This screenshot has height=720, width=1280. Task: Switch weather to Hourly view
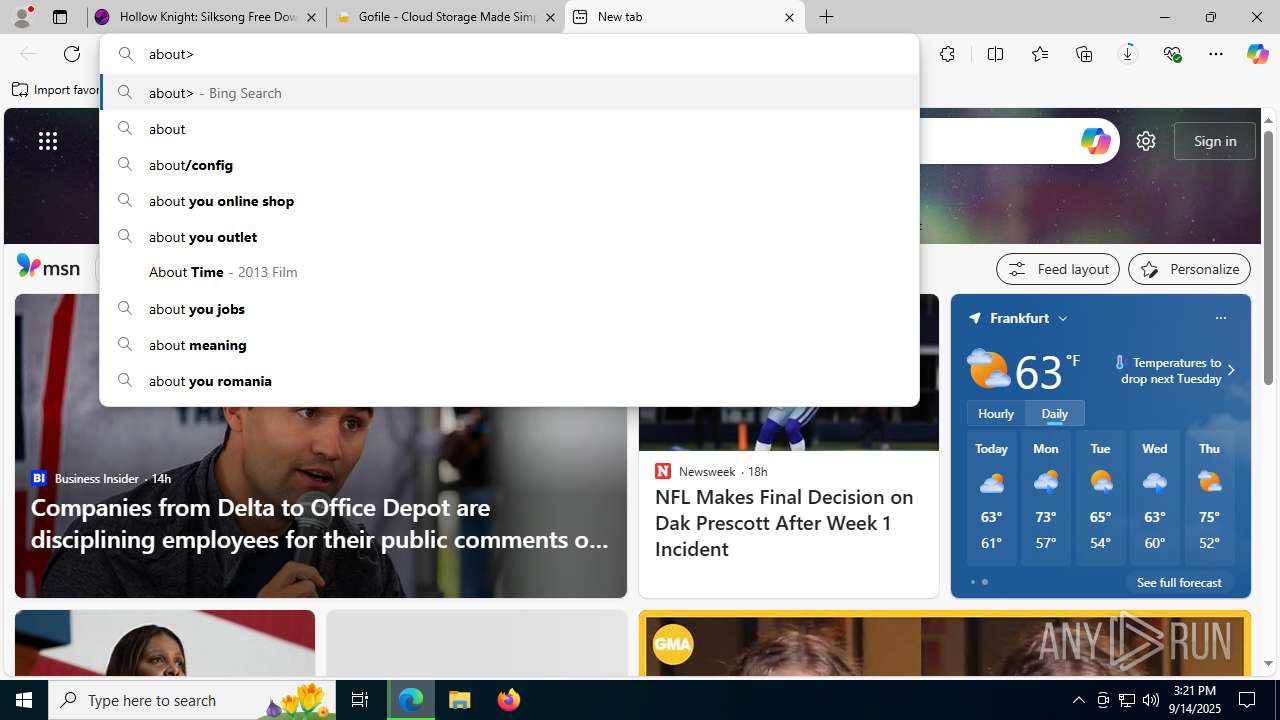click(996, 413)
